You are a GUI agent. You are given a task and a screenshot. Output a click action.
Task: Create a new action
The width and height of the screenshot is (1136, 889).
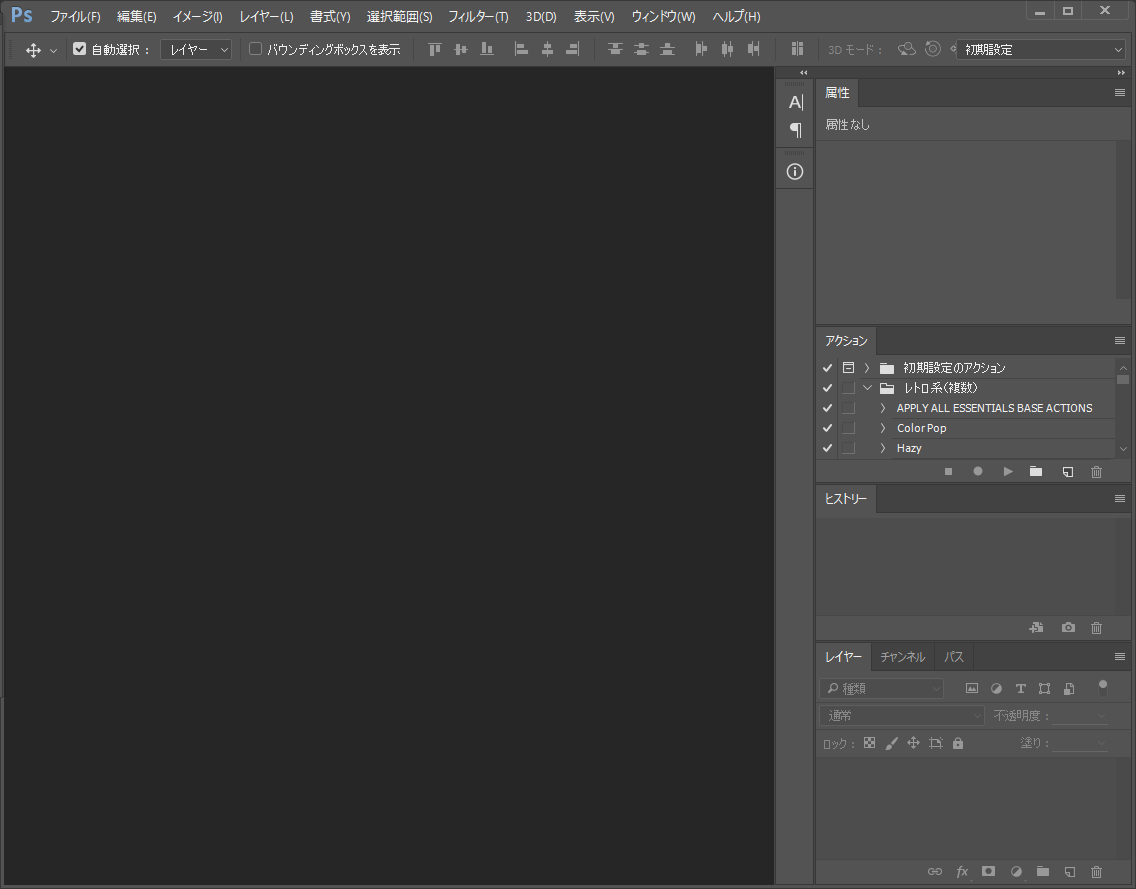coord(1068,472)
